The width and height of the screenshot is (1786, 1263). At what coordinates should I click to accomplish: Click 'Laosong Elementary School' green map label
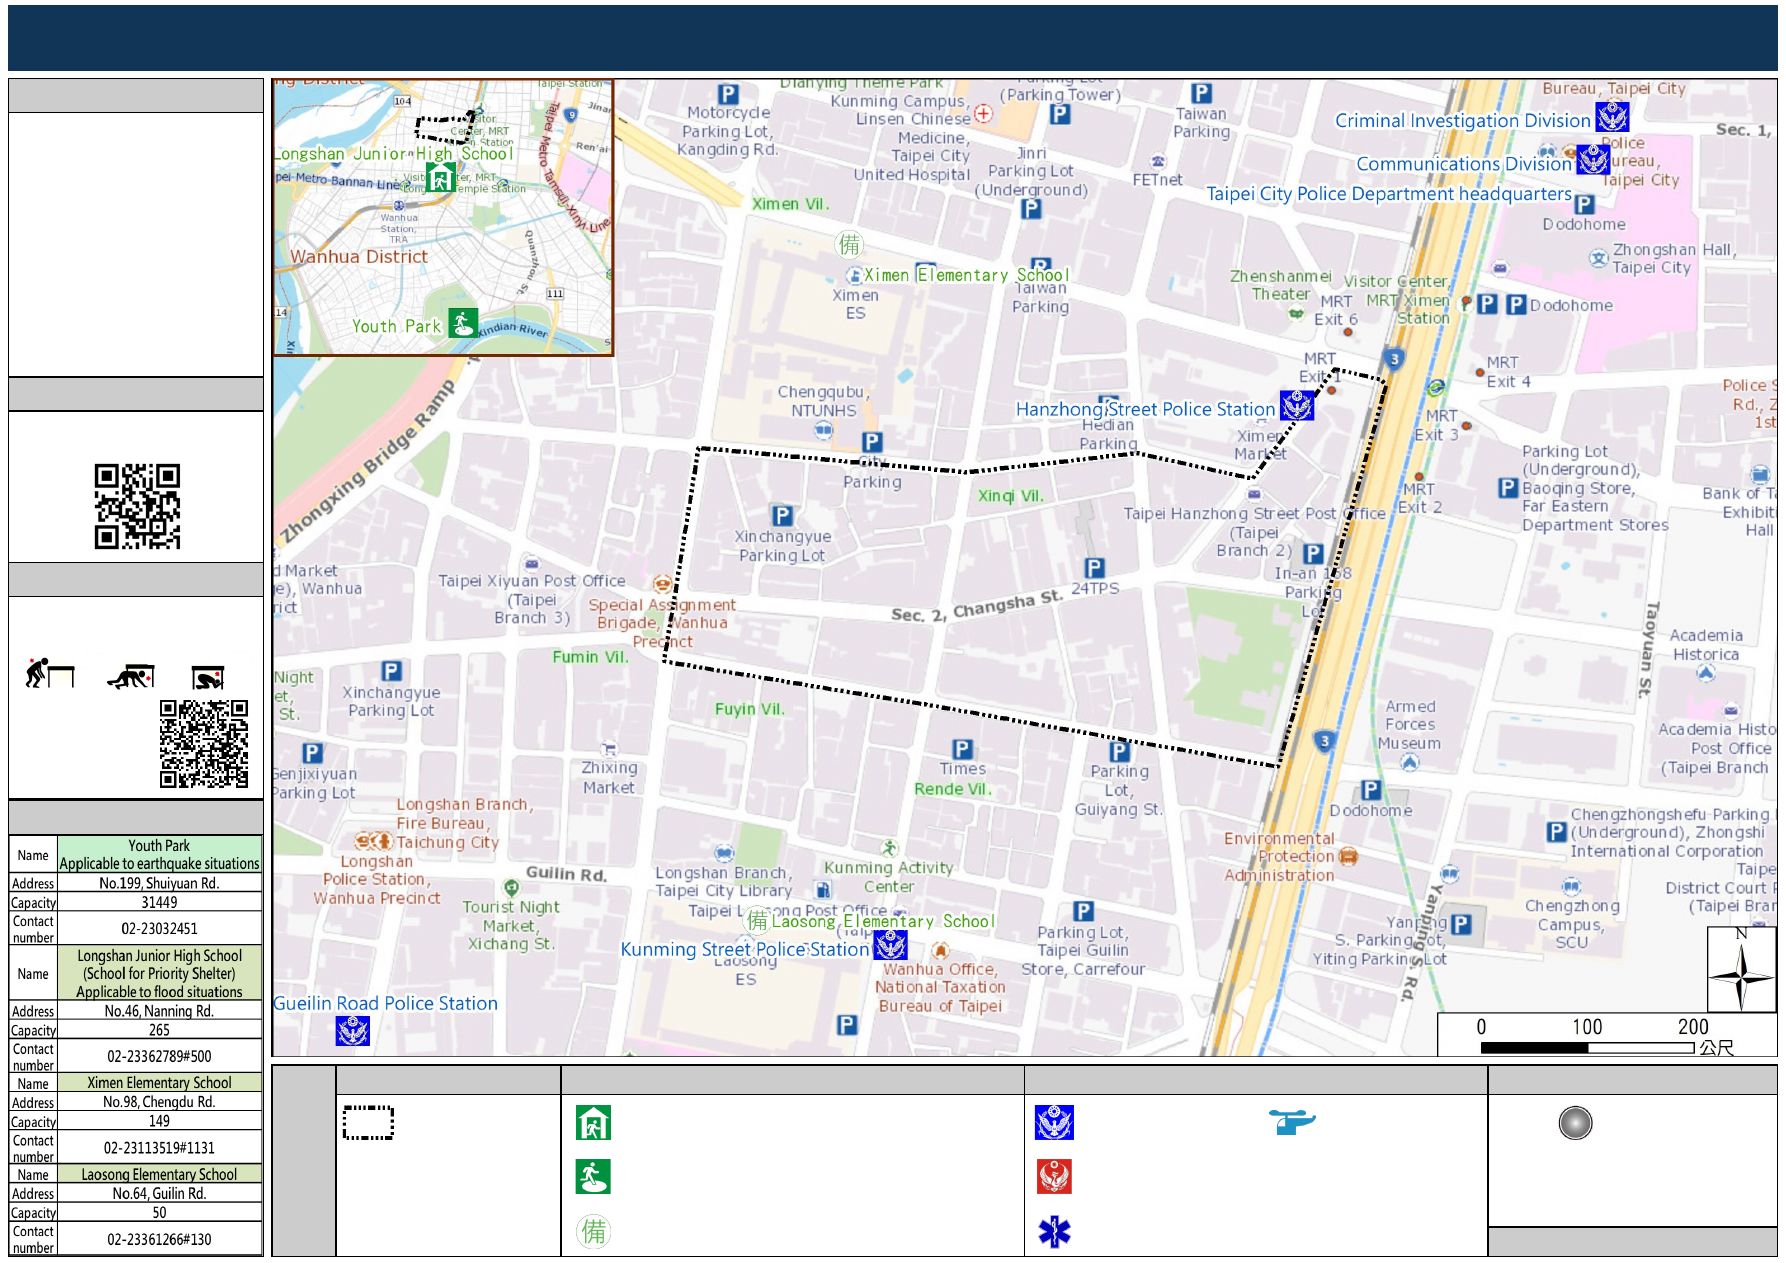(x=883, y=921)
